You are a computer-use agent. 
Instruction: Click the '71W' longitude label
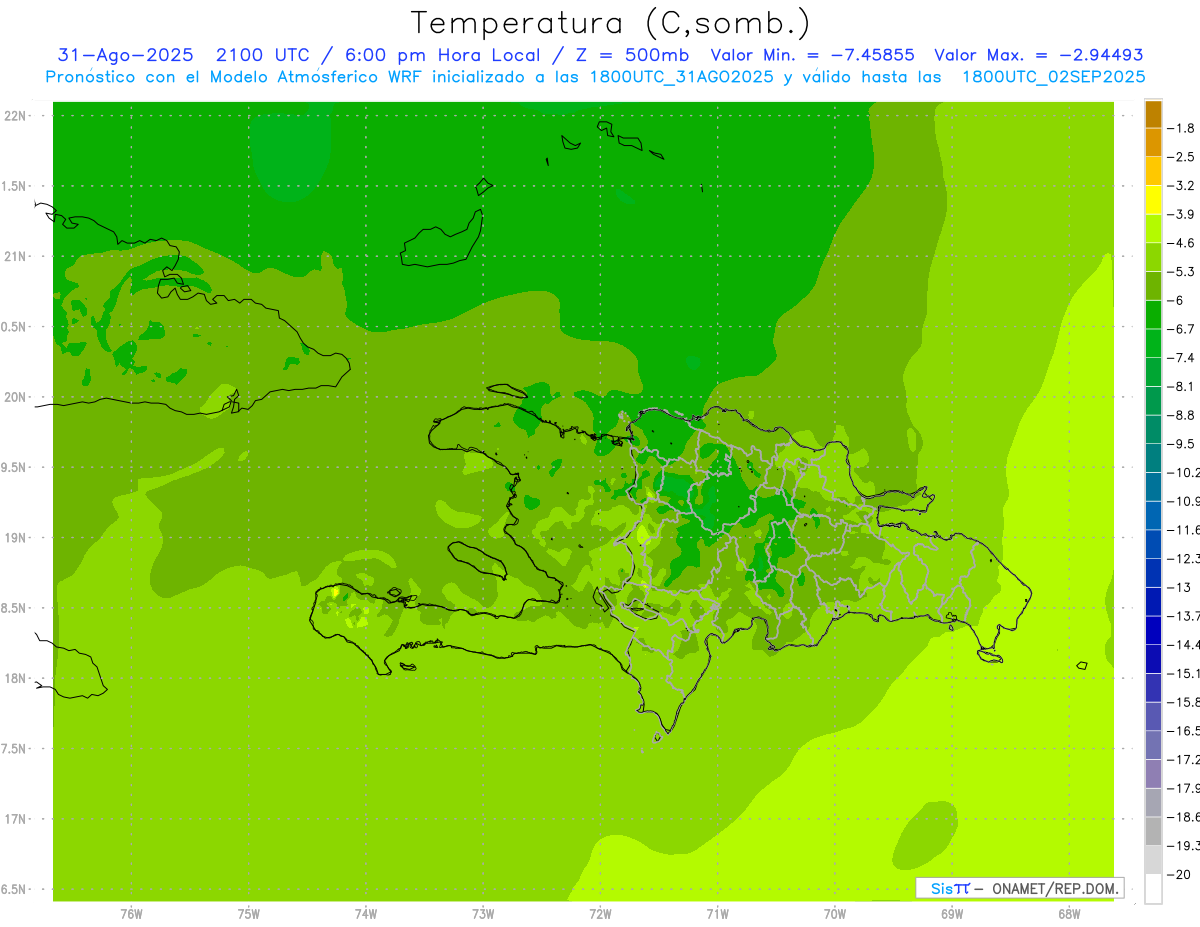717,914
